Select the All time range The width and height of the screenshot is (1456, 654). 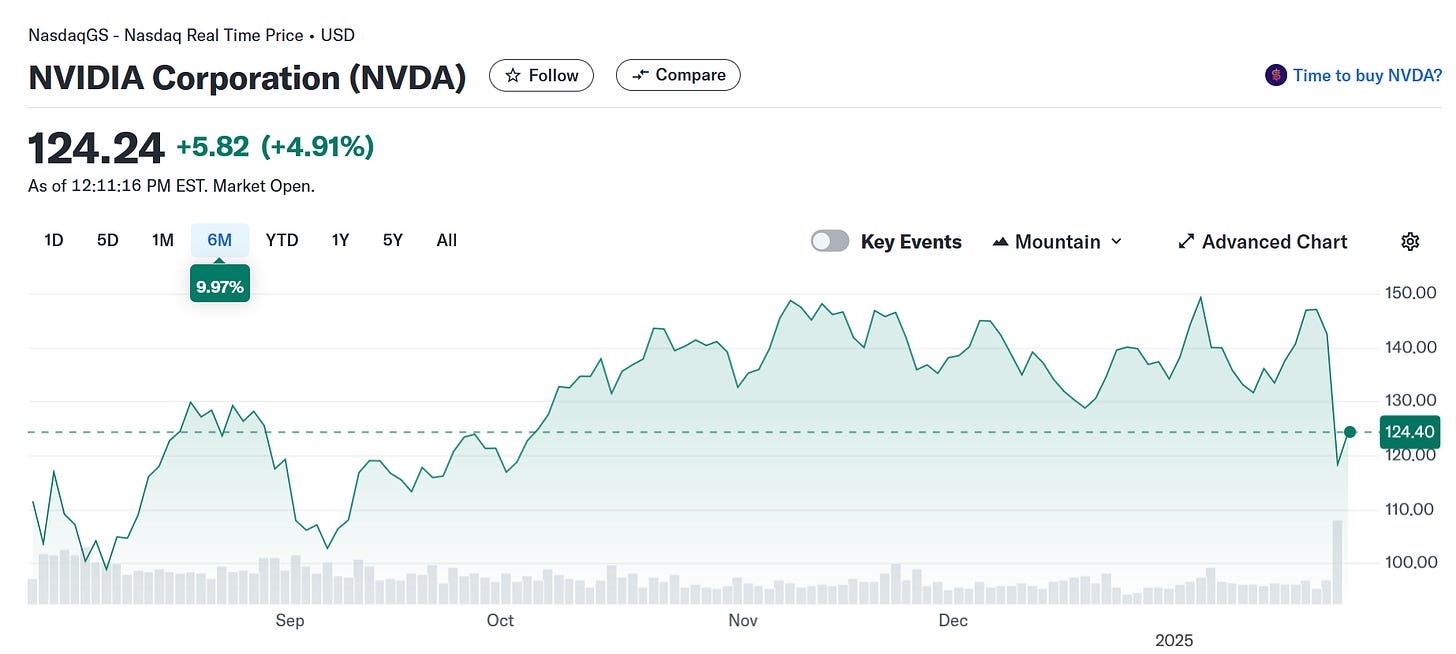(447, 240)
